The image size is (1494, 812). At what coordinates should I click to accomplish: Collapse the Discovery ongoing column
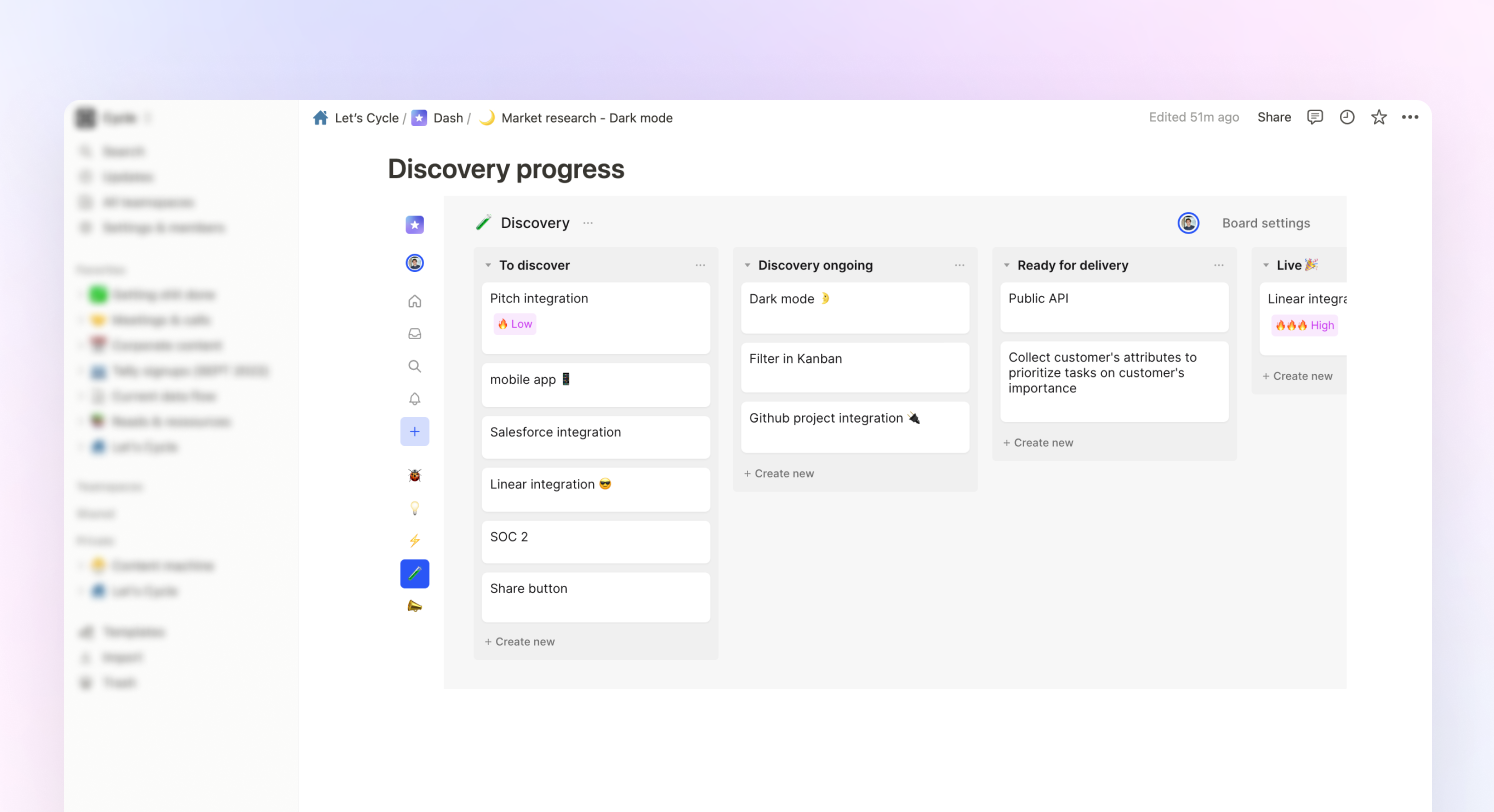point(747,266)
